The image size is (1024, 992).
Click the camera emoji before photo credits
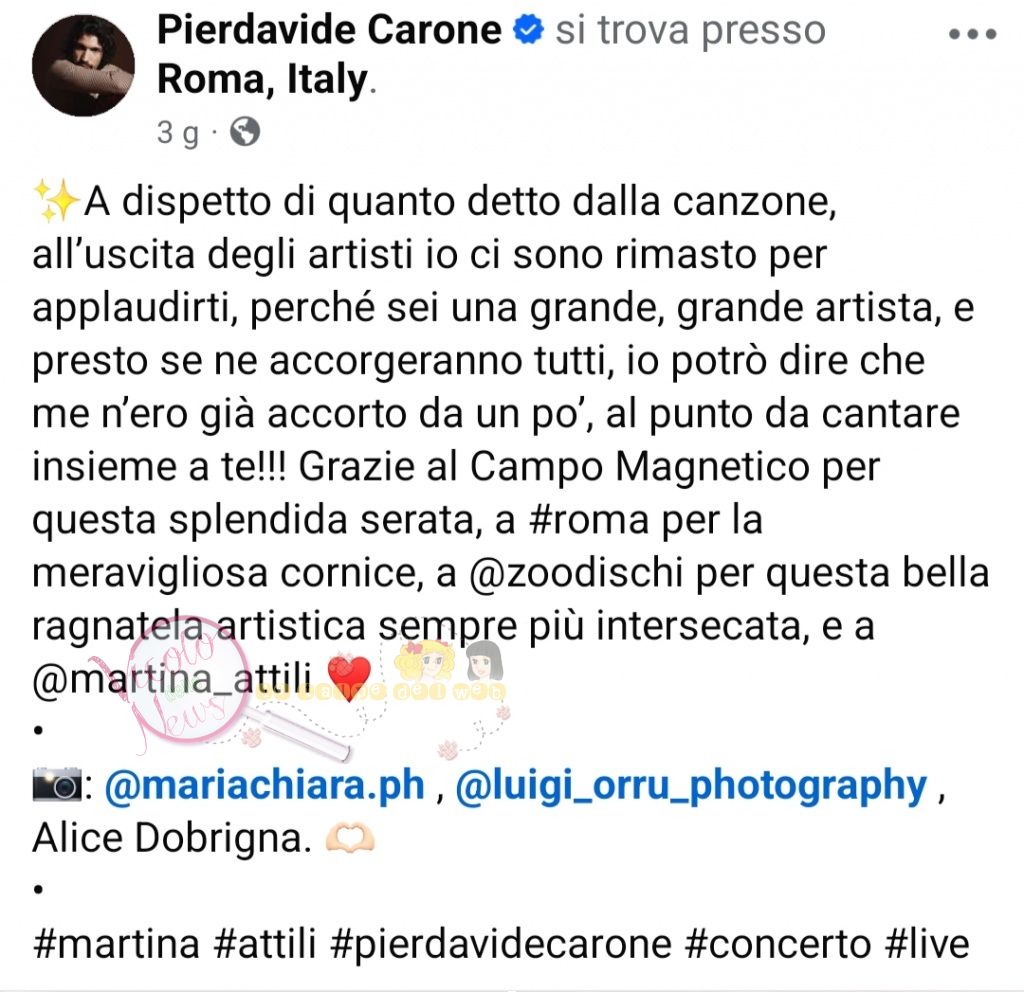click(x=57, y=784)
